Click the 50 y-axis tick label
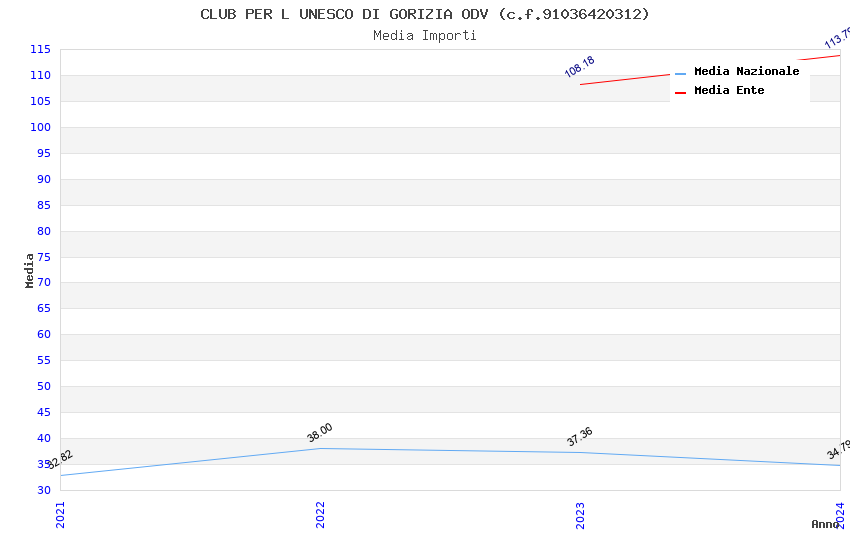This screenshot has height=550, width=850. [43, 386]
